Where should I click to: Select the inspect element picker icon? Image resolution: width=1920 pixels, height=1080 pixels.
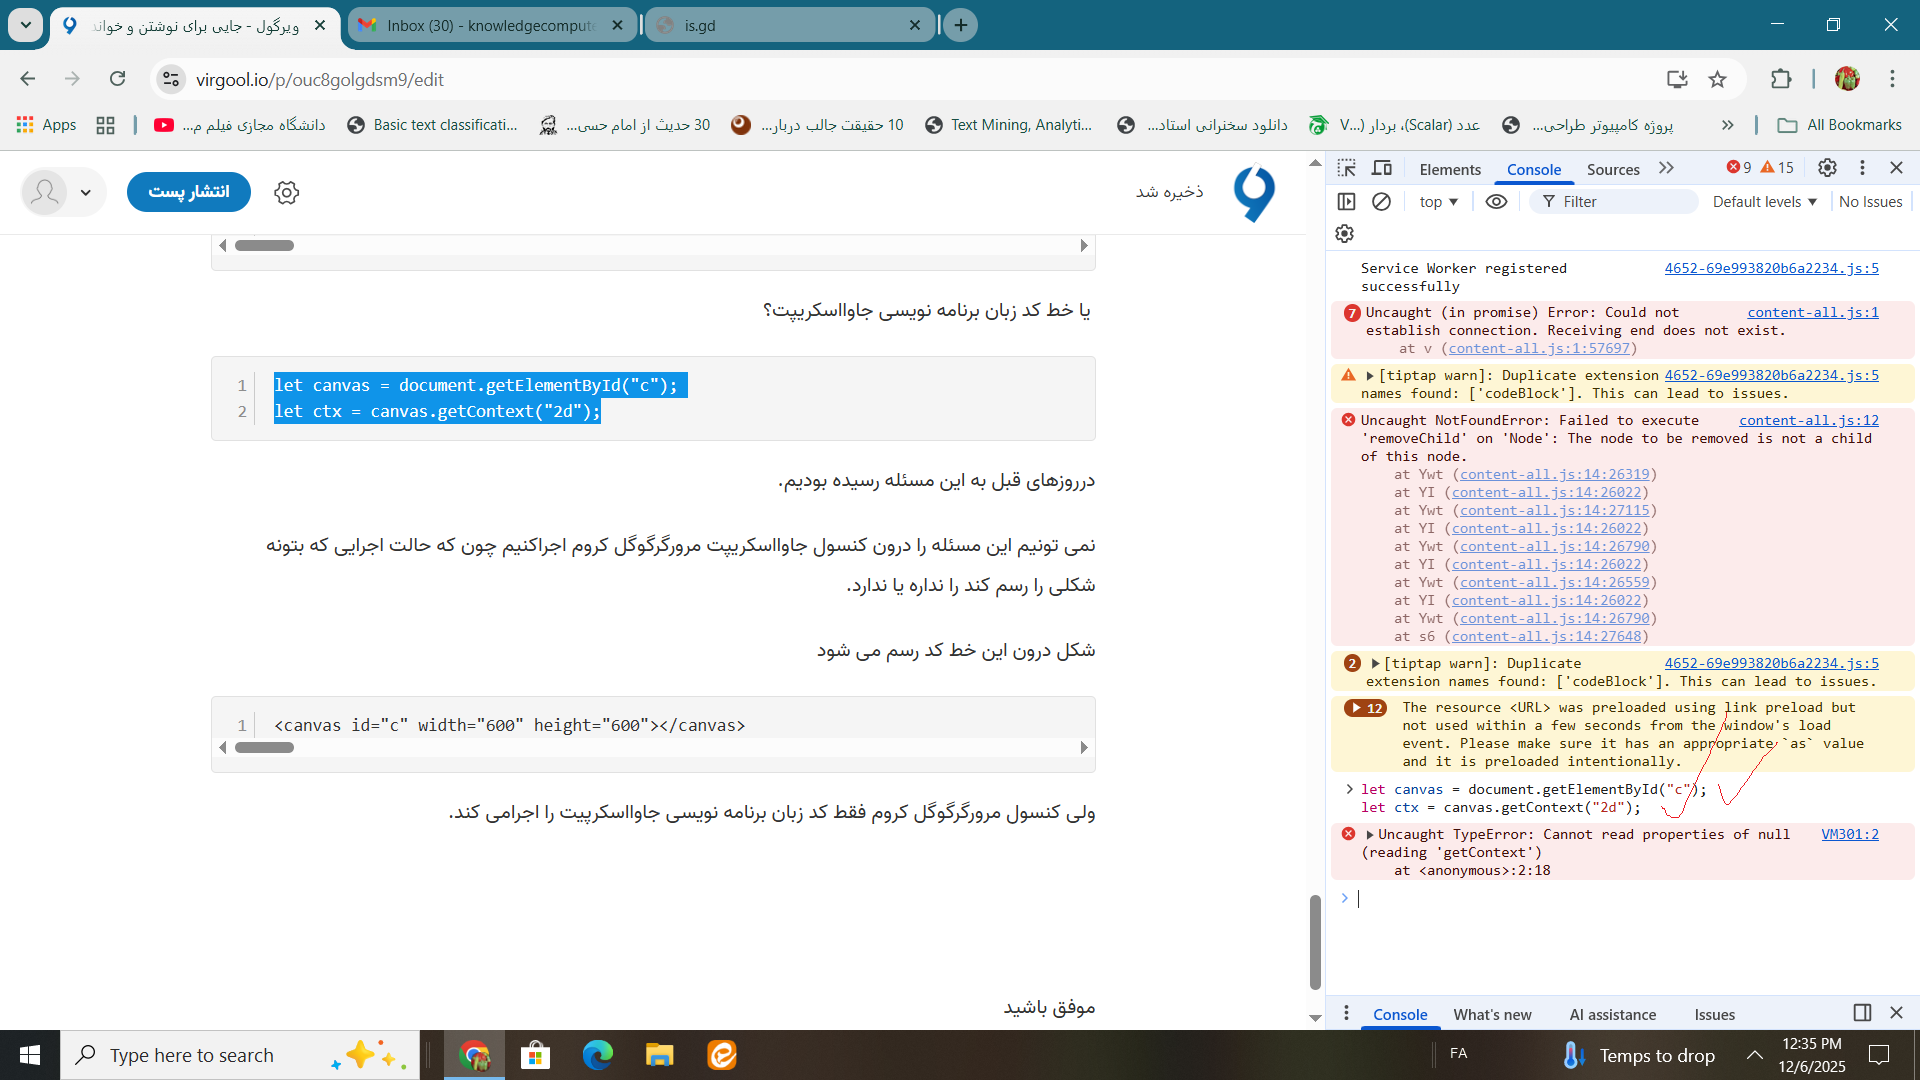[x=1347, y=168]
